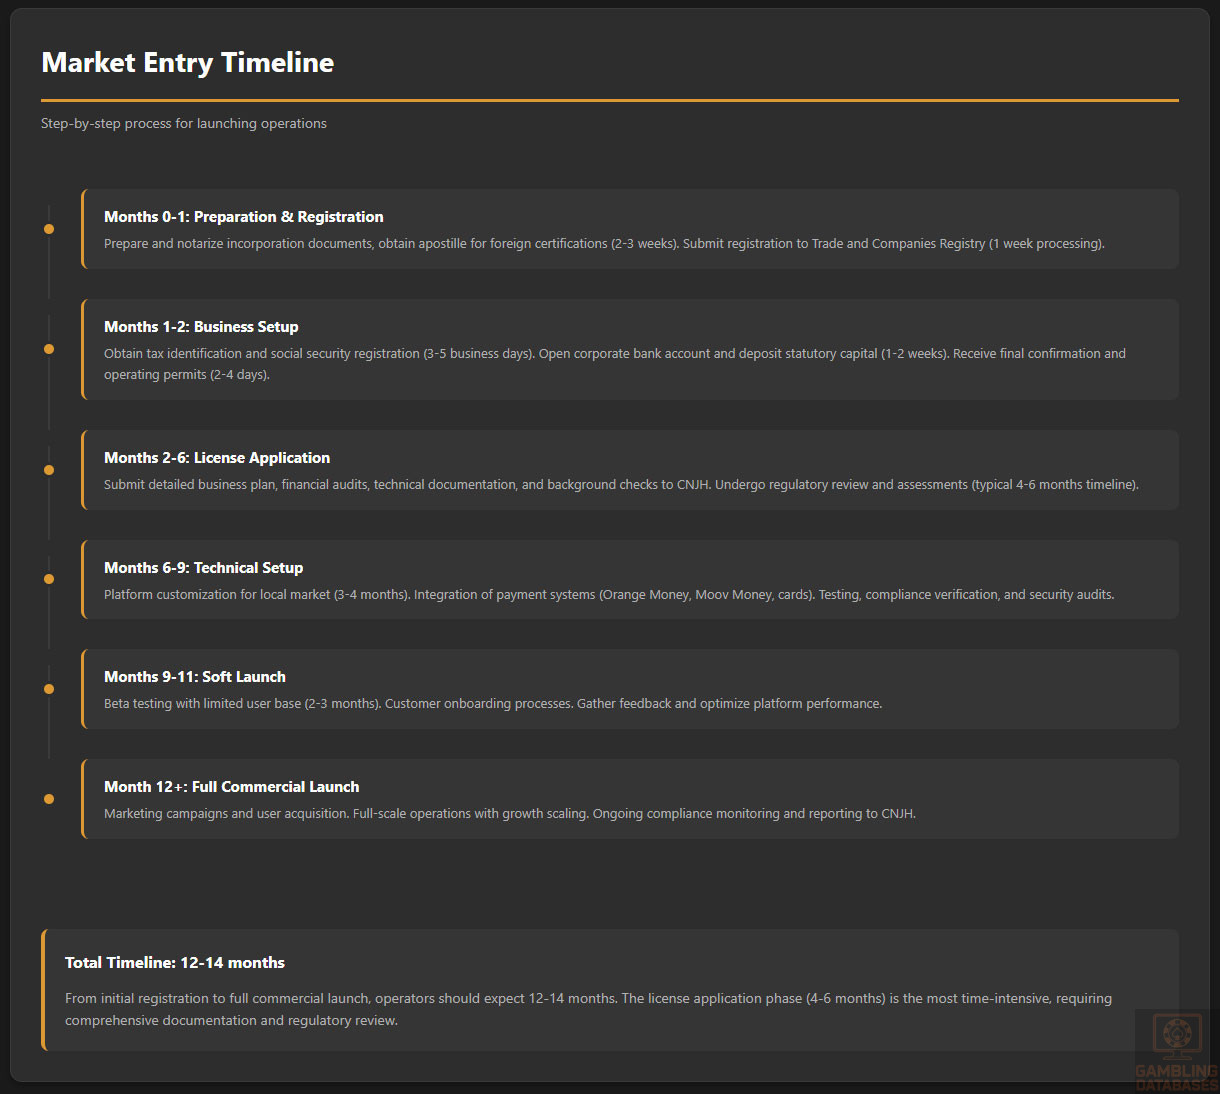Screen dimensions: 1220x1094
Task: Click the Gambling Databases watermark text
Action: (x=1177, y=1077)
